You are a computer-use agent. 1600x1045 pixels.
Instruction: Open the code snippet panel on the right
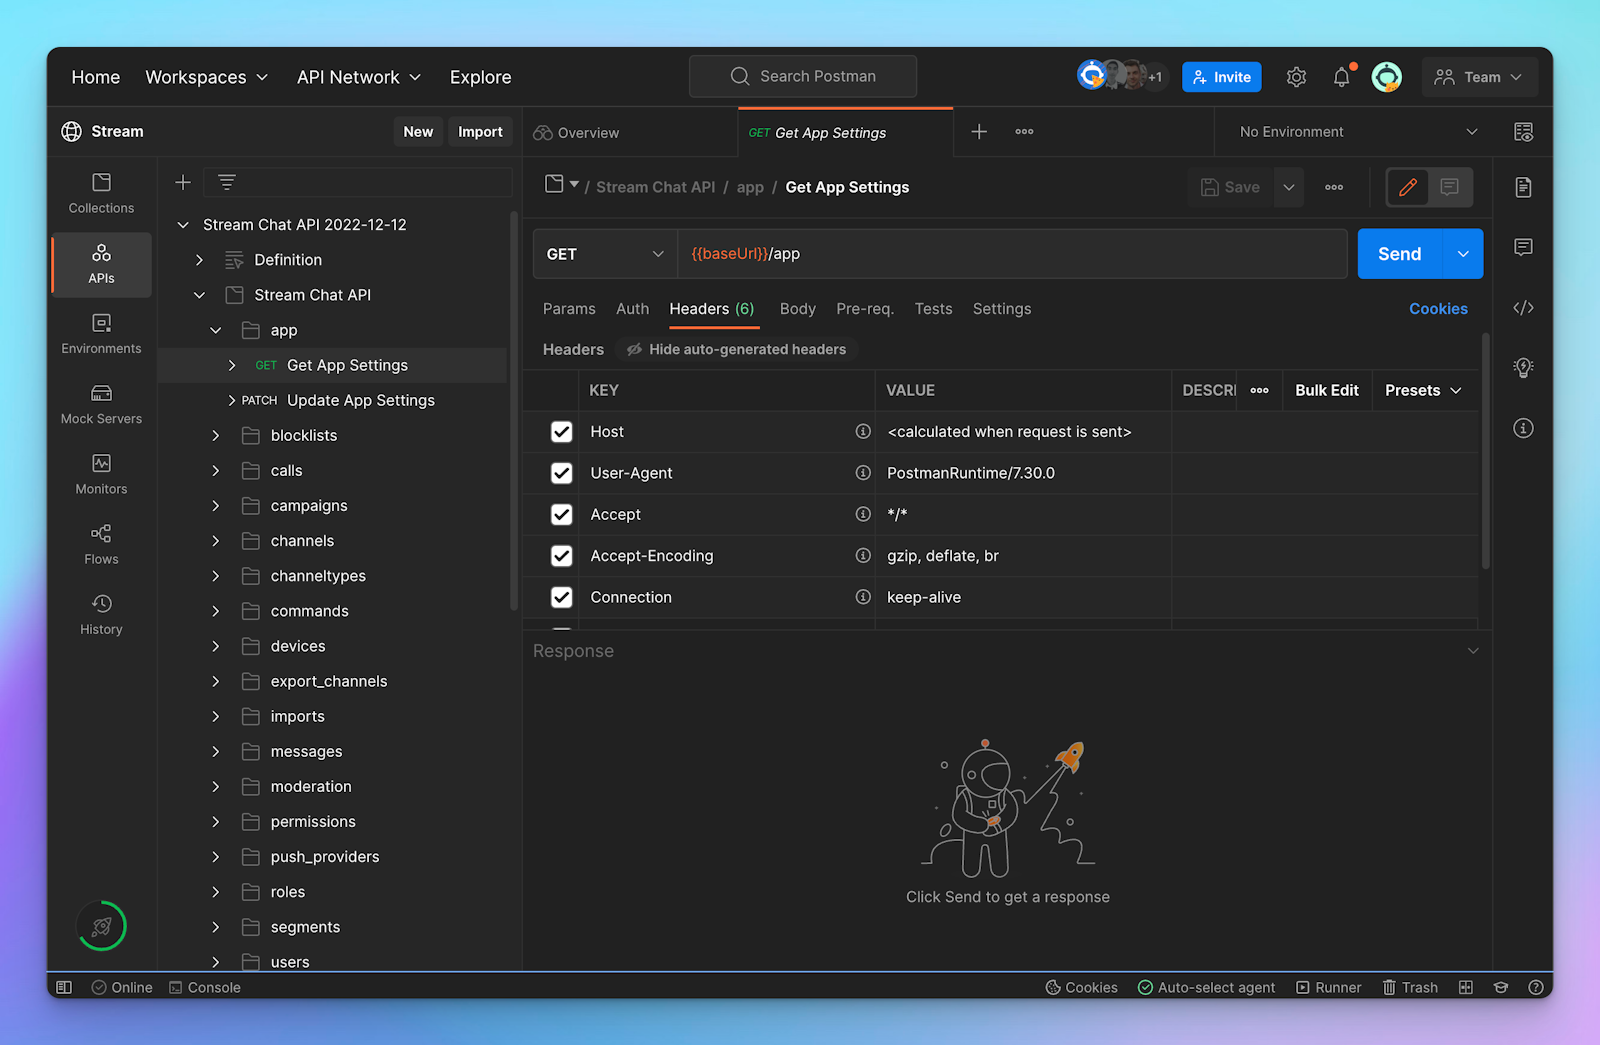point(1523,308)
